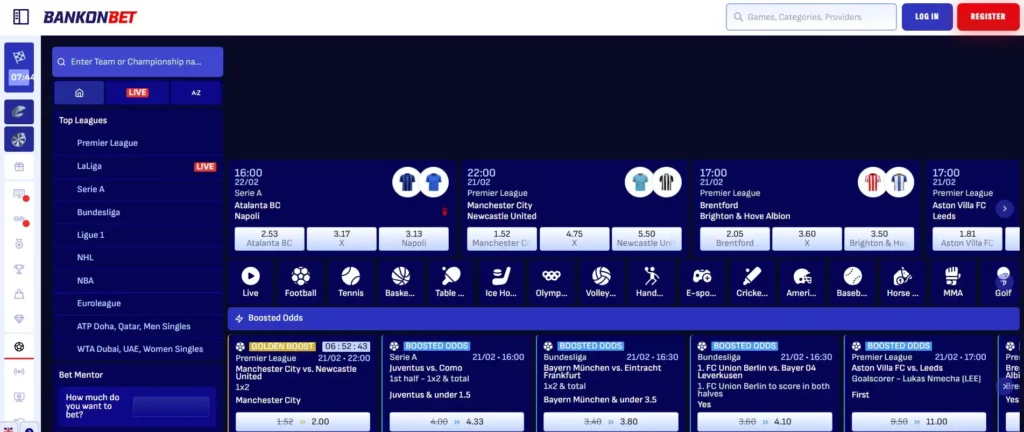Click the LOG IN button
Image resolution: width=1024 pixels, height=432 pixels.
click(927, 17)
